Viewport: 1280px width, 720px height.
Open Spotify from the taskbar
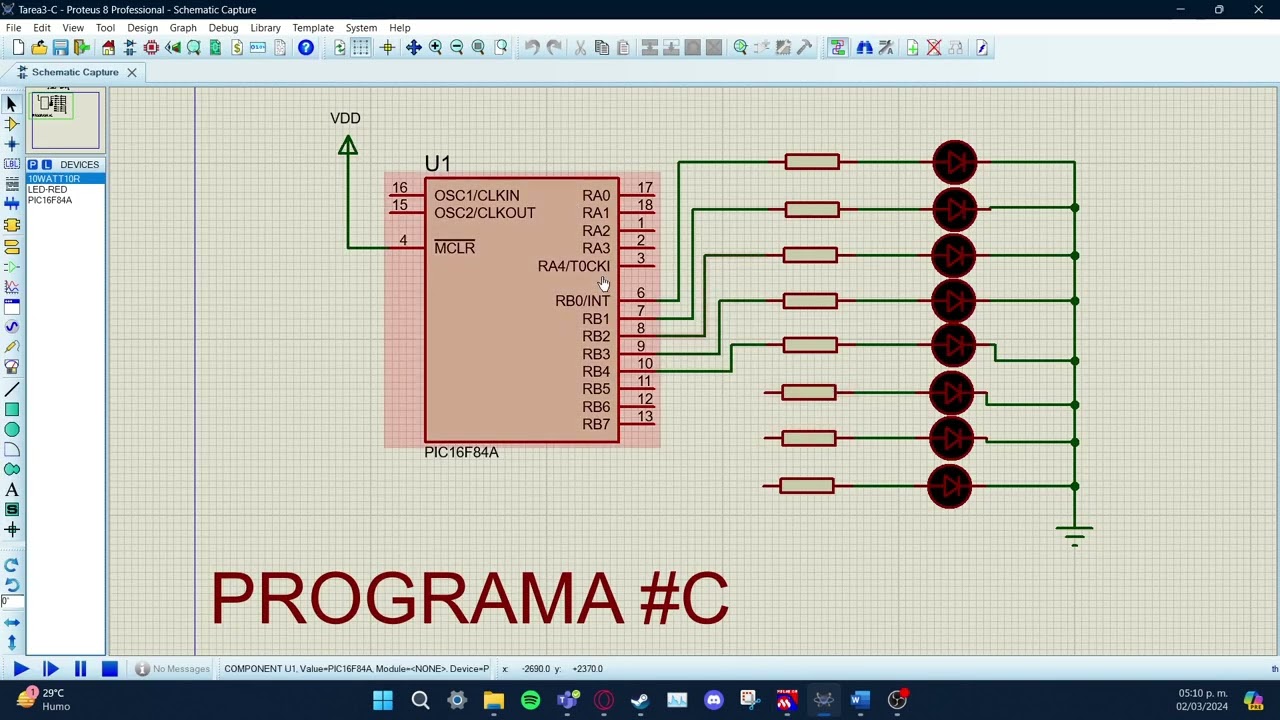[x=530, y=700]
